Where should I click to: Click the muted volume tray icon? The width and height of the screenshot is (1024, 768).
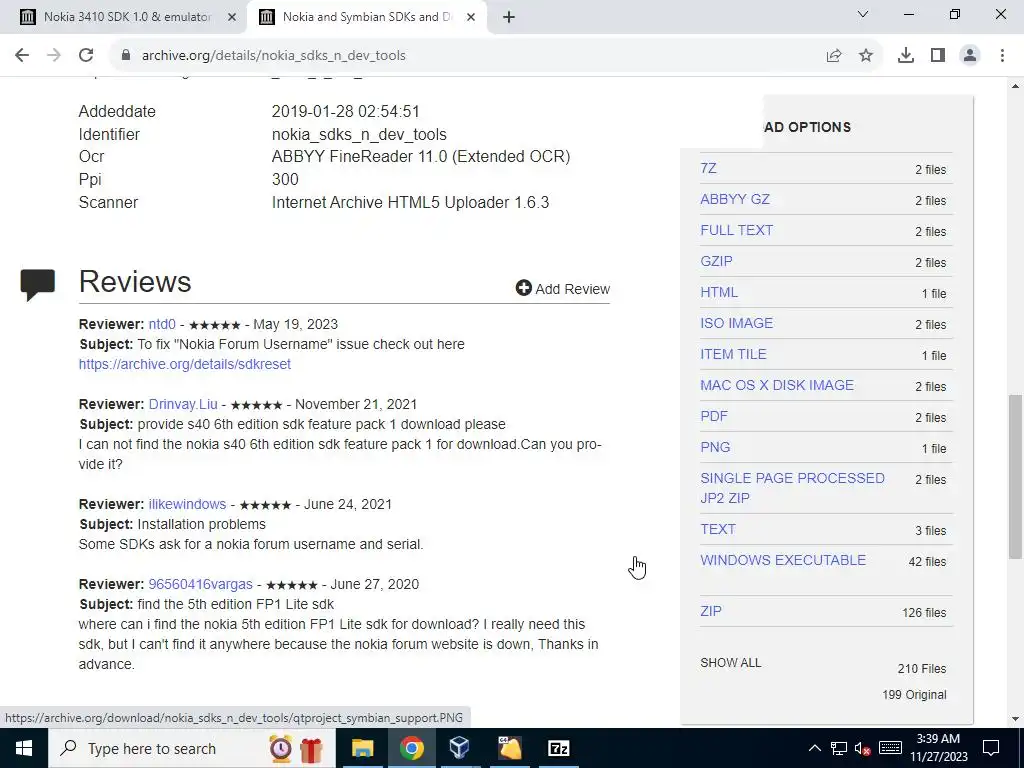tap(863, 748)
